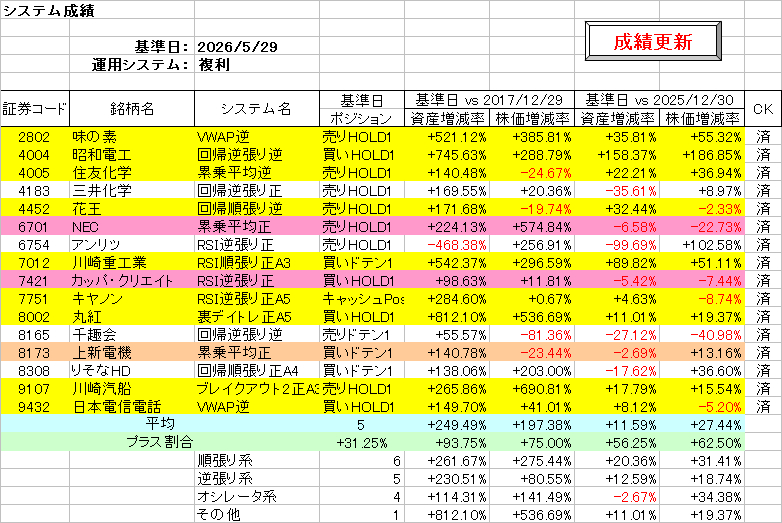Select the 順張り系 label cell
This screenshot has height=523, width=782.
click(257, 461)
